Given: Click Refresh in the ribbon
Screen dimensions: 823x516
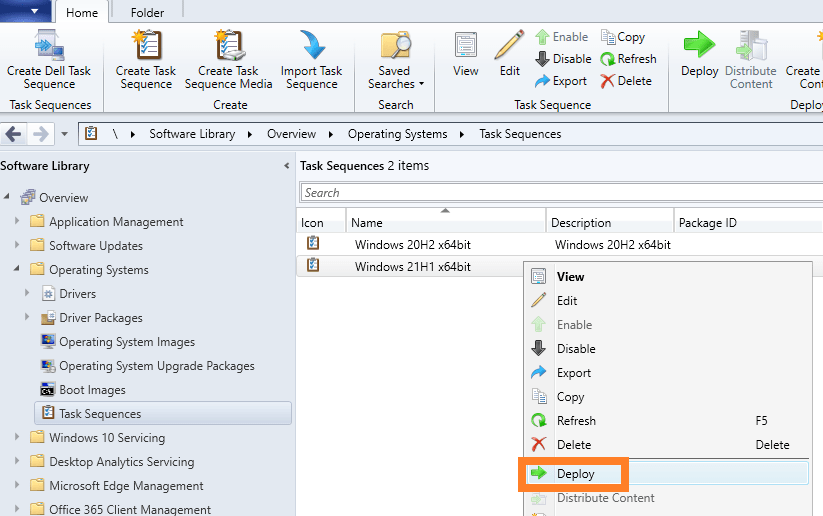Looking at the screenshot, I should (628, 59).
